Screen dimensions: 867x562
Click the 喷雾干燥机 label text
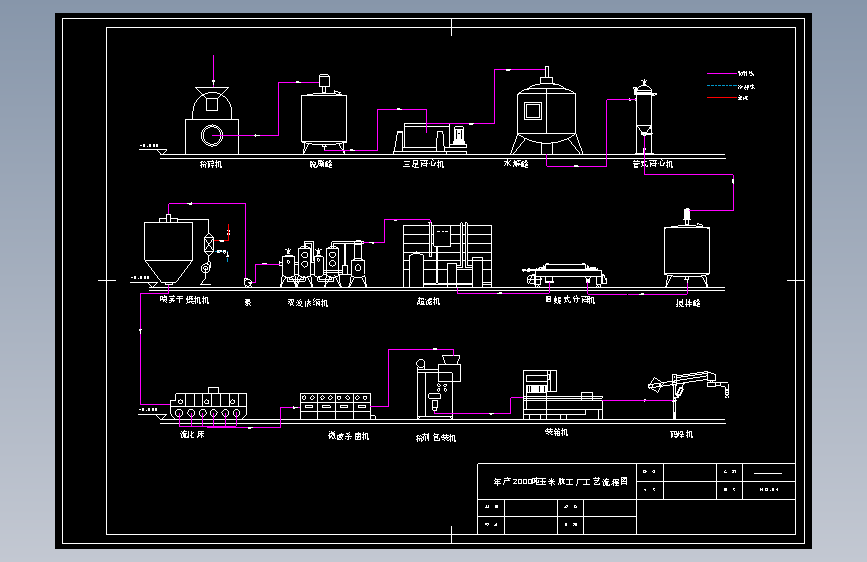coord(184,300)
